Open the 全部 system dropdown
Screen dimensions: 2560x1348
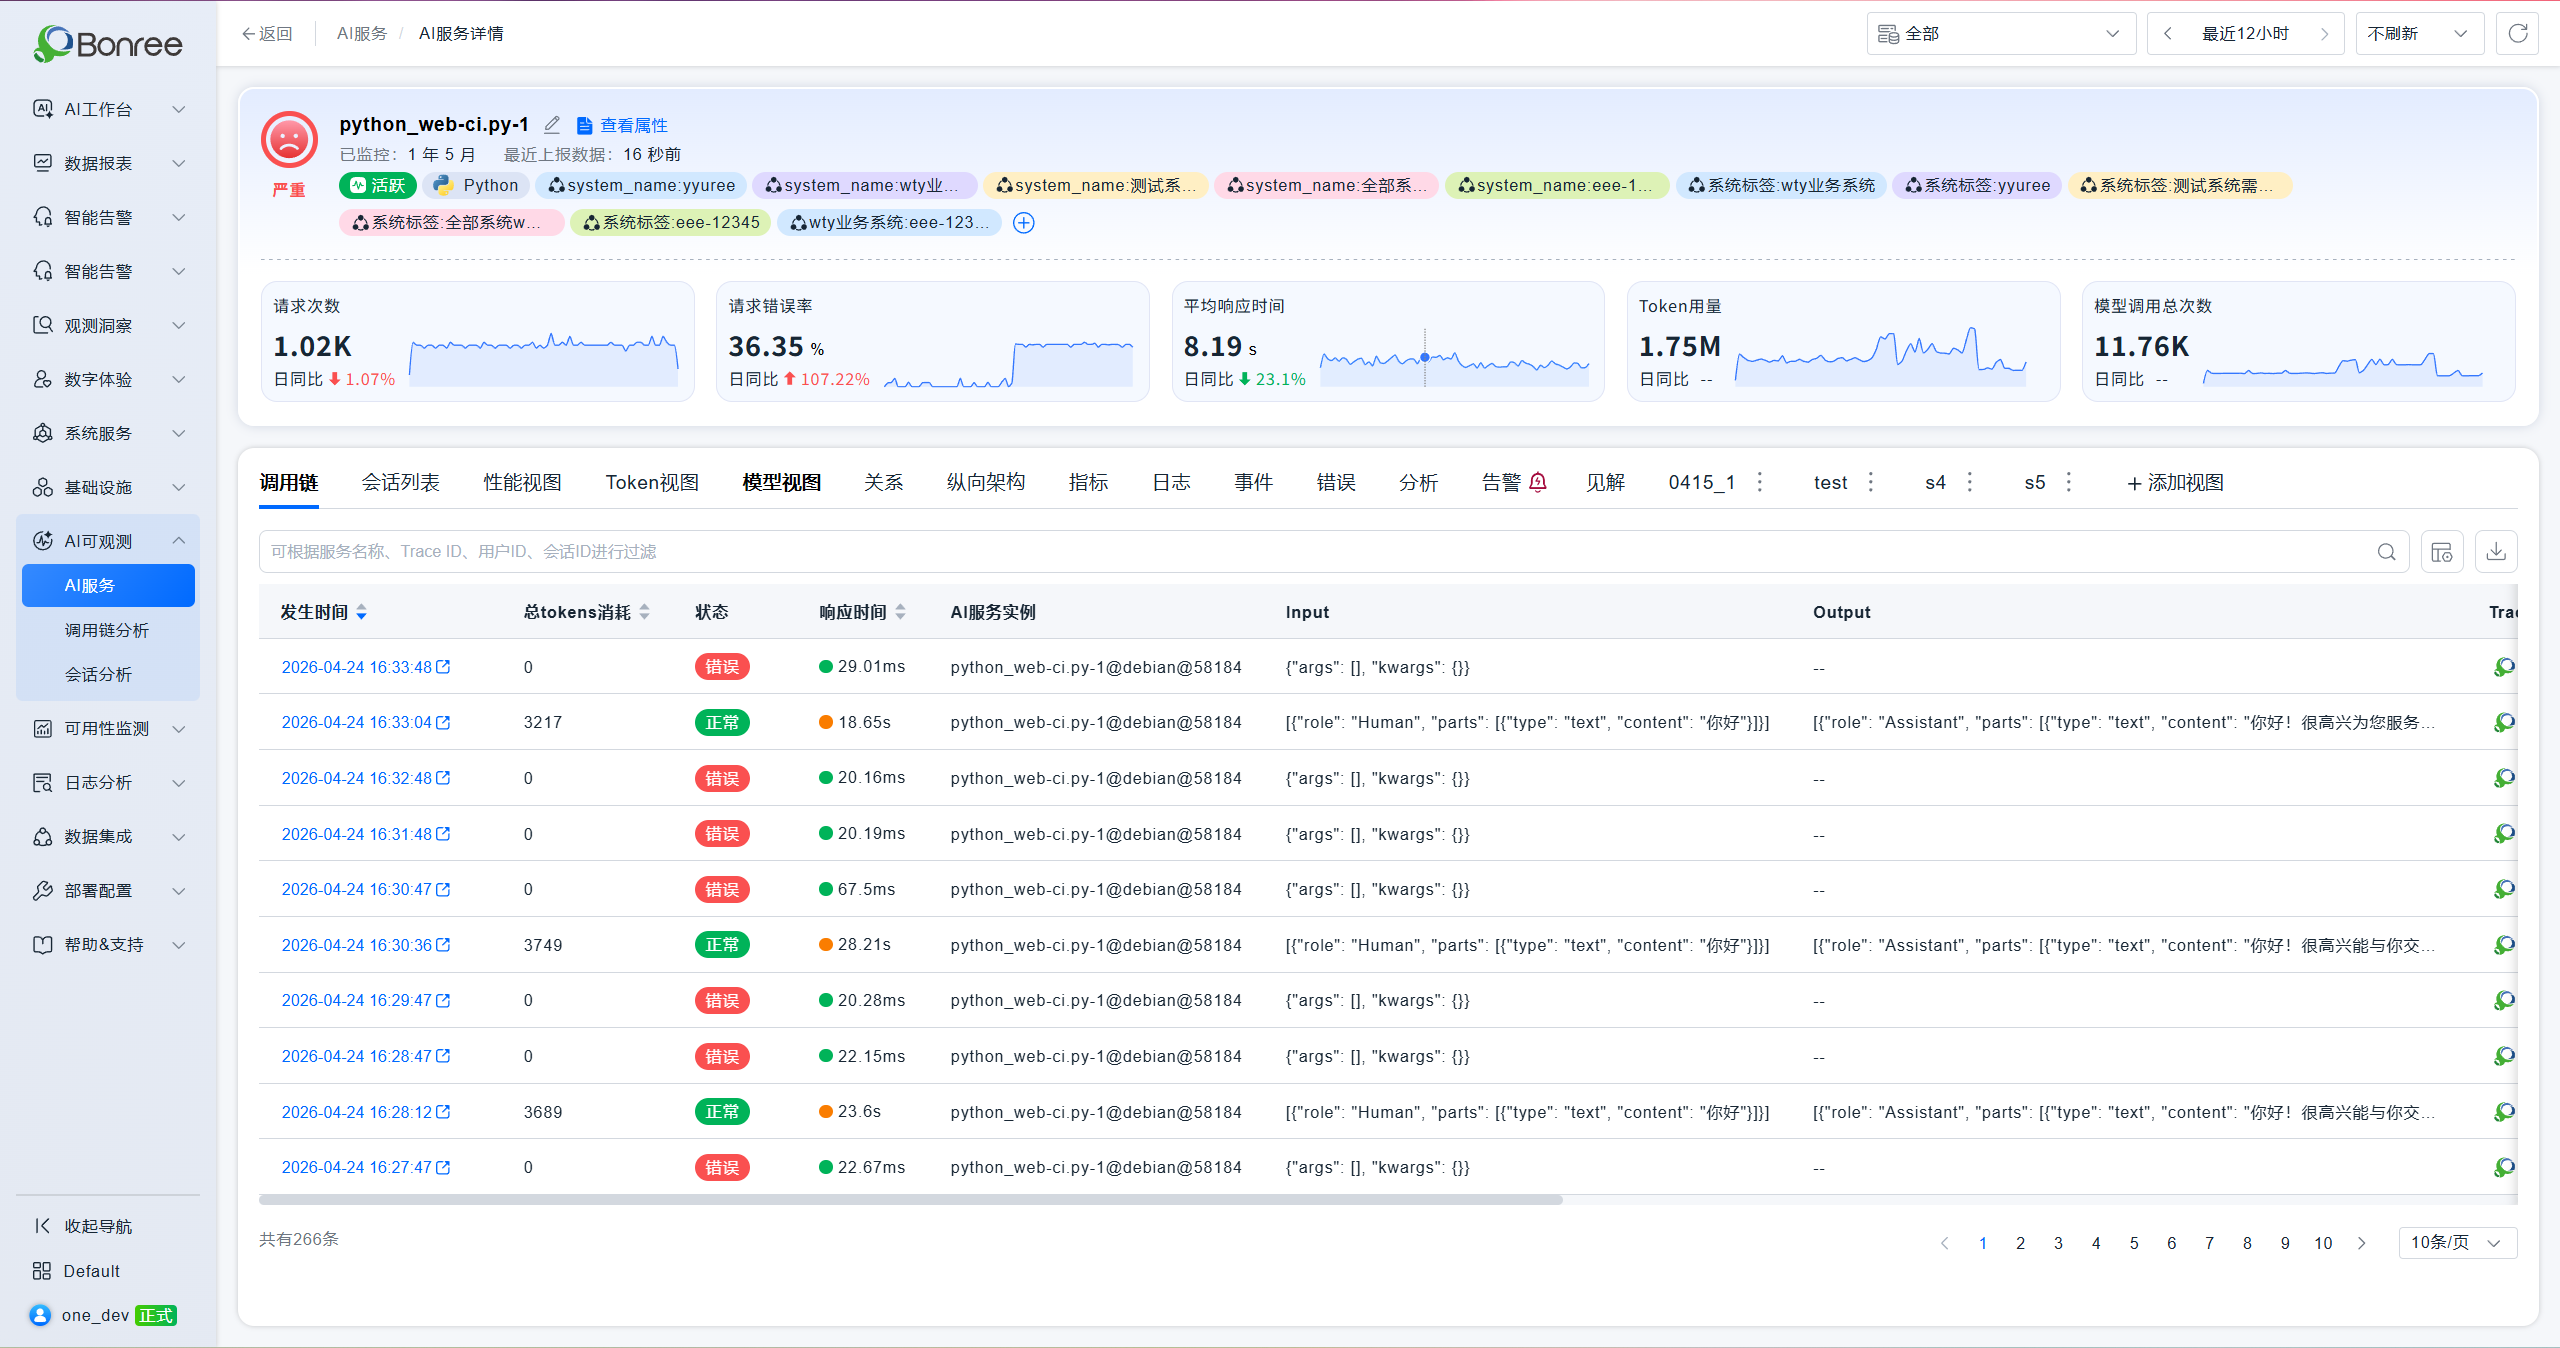2001,34
